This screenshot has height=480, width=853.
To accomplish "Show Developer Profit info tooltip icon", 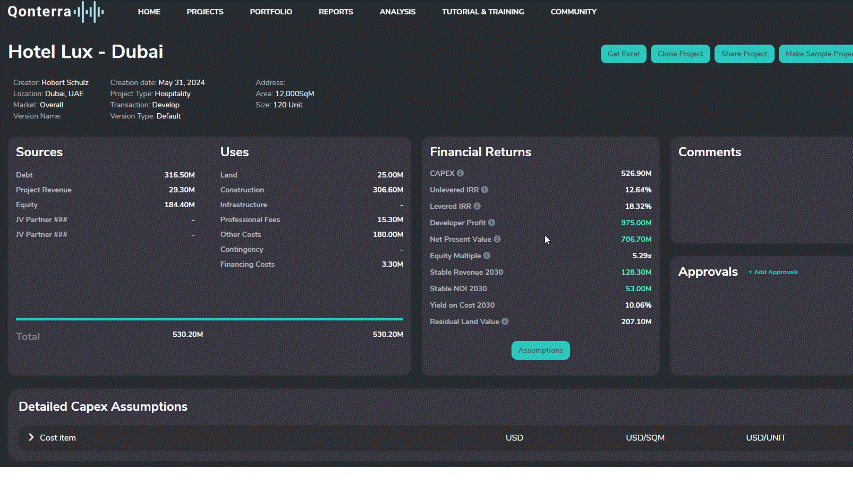I will pos(491,223).
